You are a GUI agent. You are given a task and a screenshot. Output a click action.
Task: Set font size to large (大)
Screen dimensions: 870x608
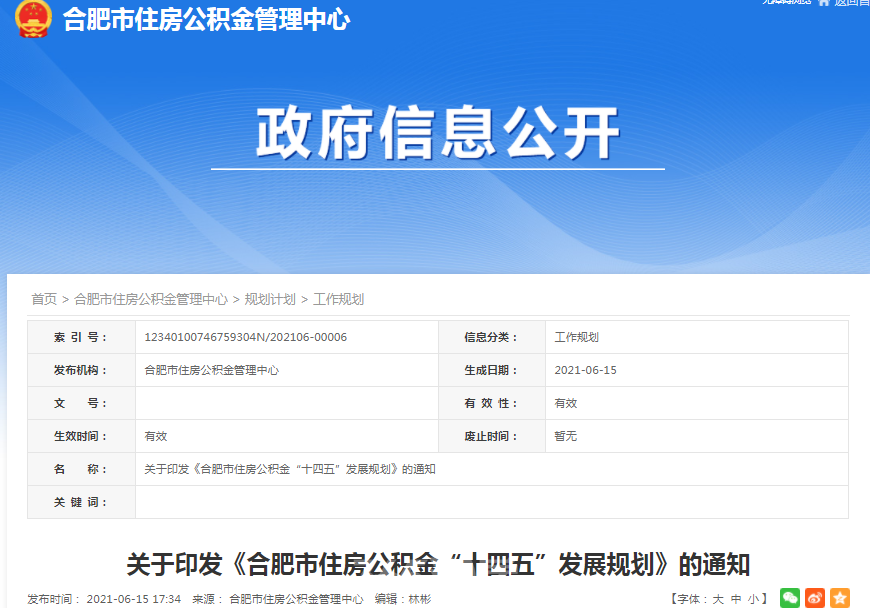[718, 599]
